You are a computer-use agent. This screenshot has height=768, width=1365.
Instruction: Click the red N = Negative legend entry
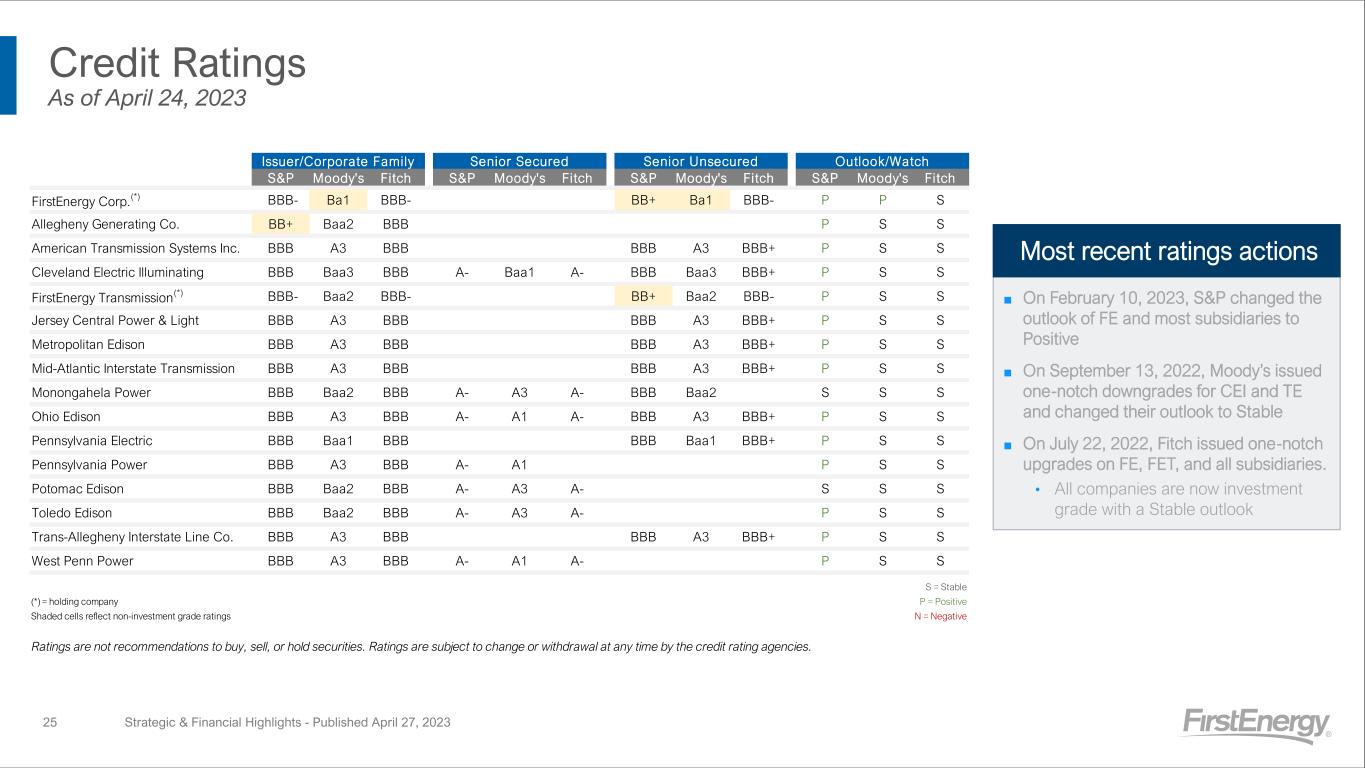[942, 616]
